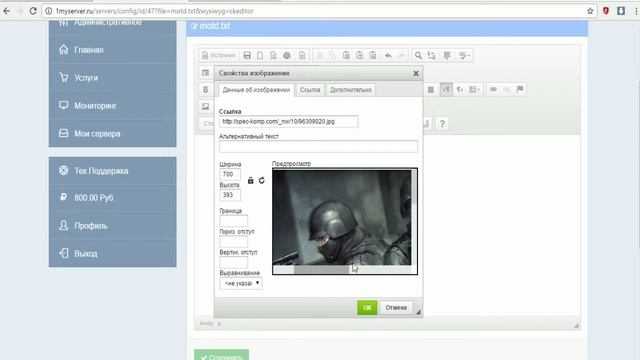The image size is (640, 360).
Task: Open the language dropdown icon in toolbar
Action: click(x=474, y=89)
